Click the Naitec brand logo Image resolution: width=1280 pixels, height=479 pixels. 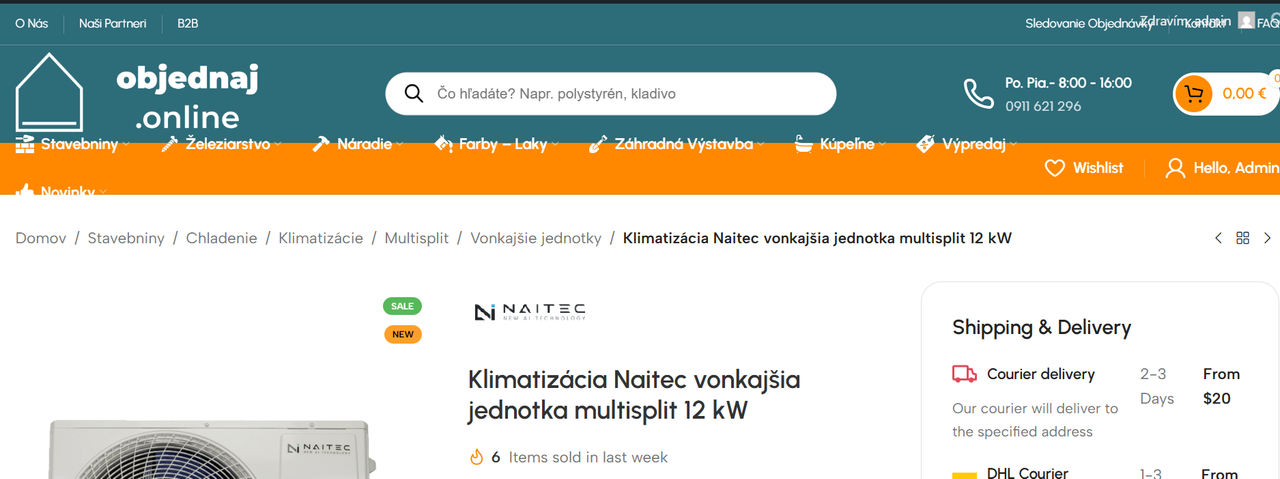pos(530,311)
